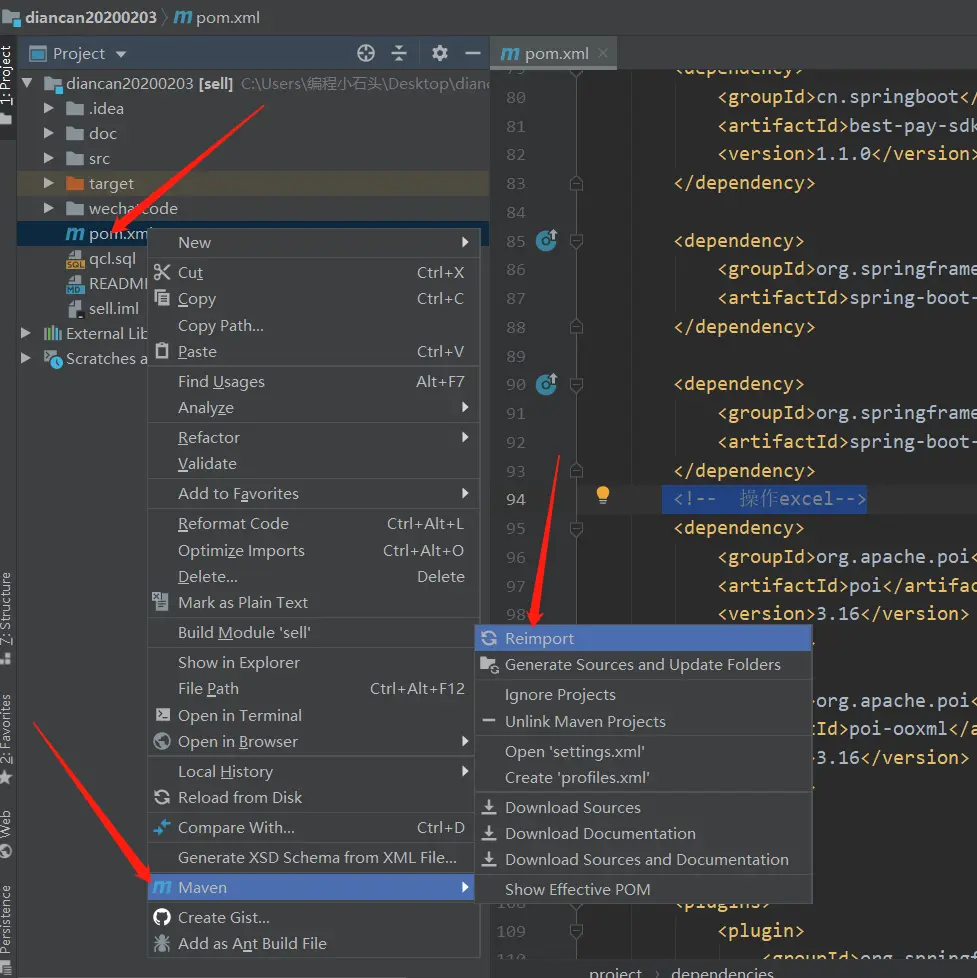Viewport: 977px width, 978px height.
Task: Collapse the diancan20200203 root project node
Action: [27, 83]
